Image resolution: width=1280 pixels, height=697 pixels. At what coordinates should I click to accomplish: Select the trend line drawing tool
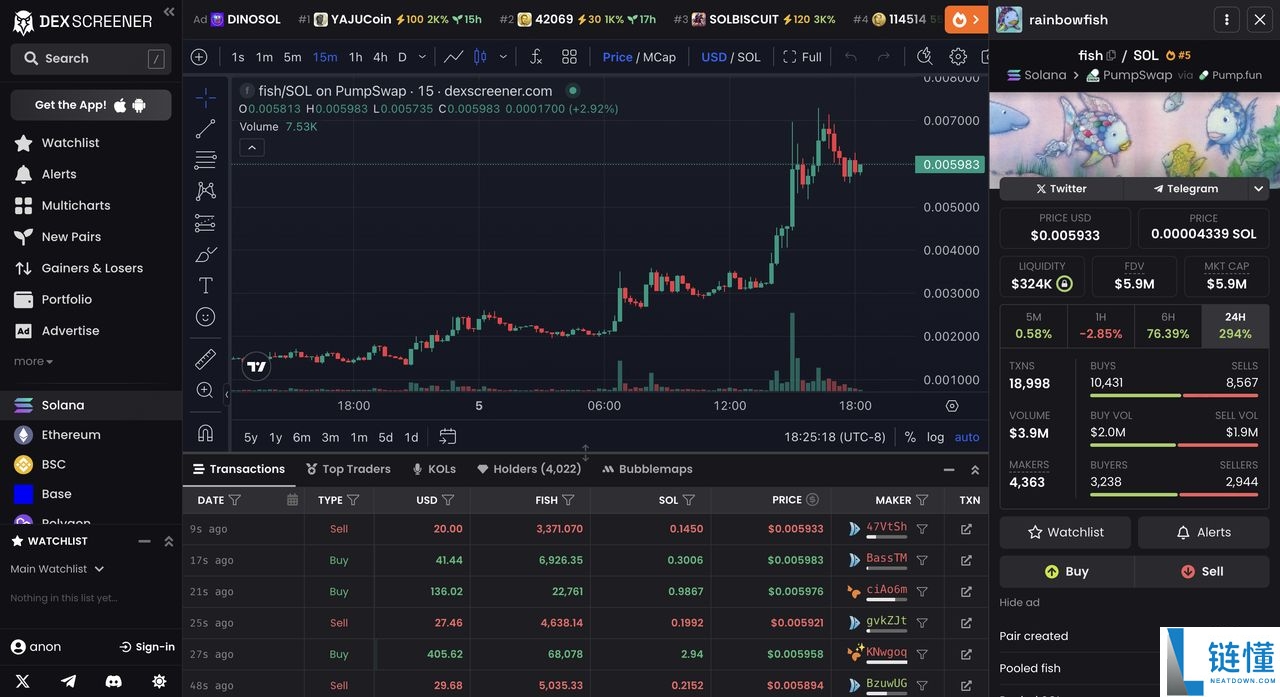(x=205, y=129)
